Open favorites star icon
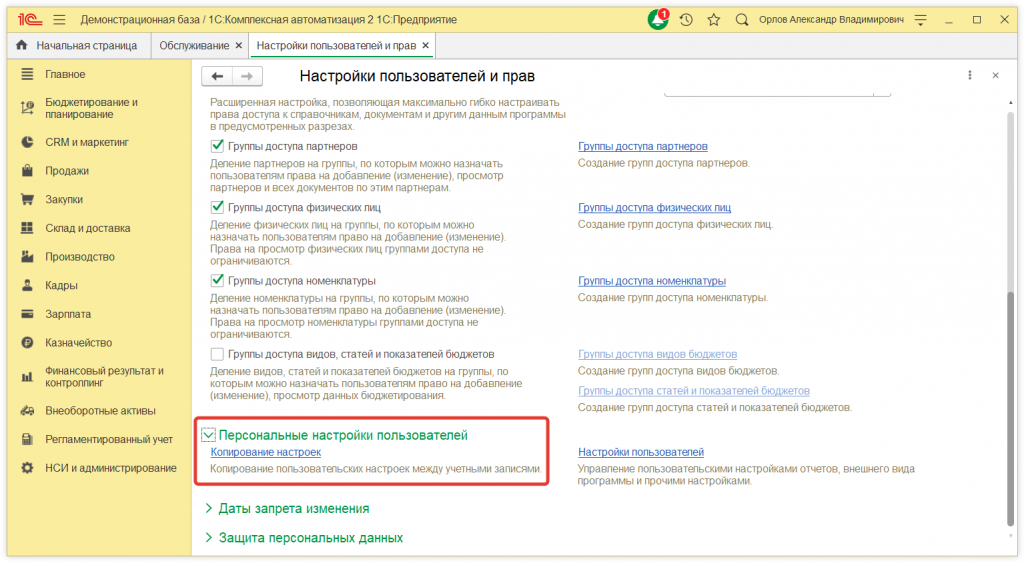The image size is (1024, 563). click(x=713, y=20)
